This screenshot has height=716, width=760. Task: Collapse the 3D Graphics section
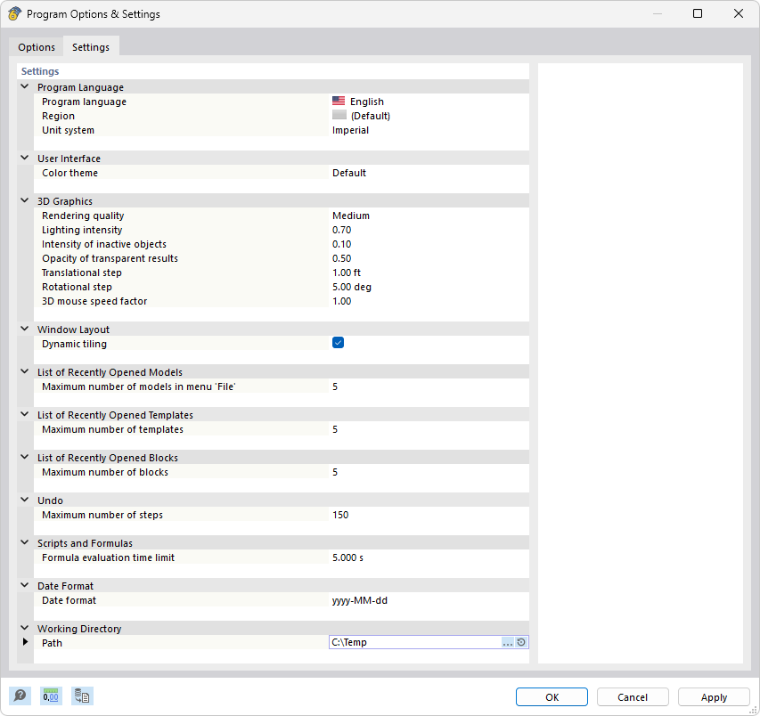25,201
